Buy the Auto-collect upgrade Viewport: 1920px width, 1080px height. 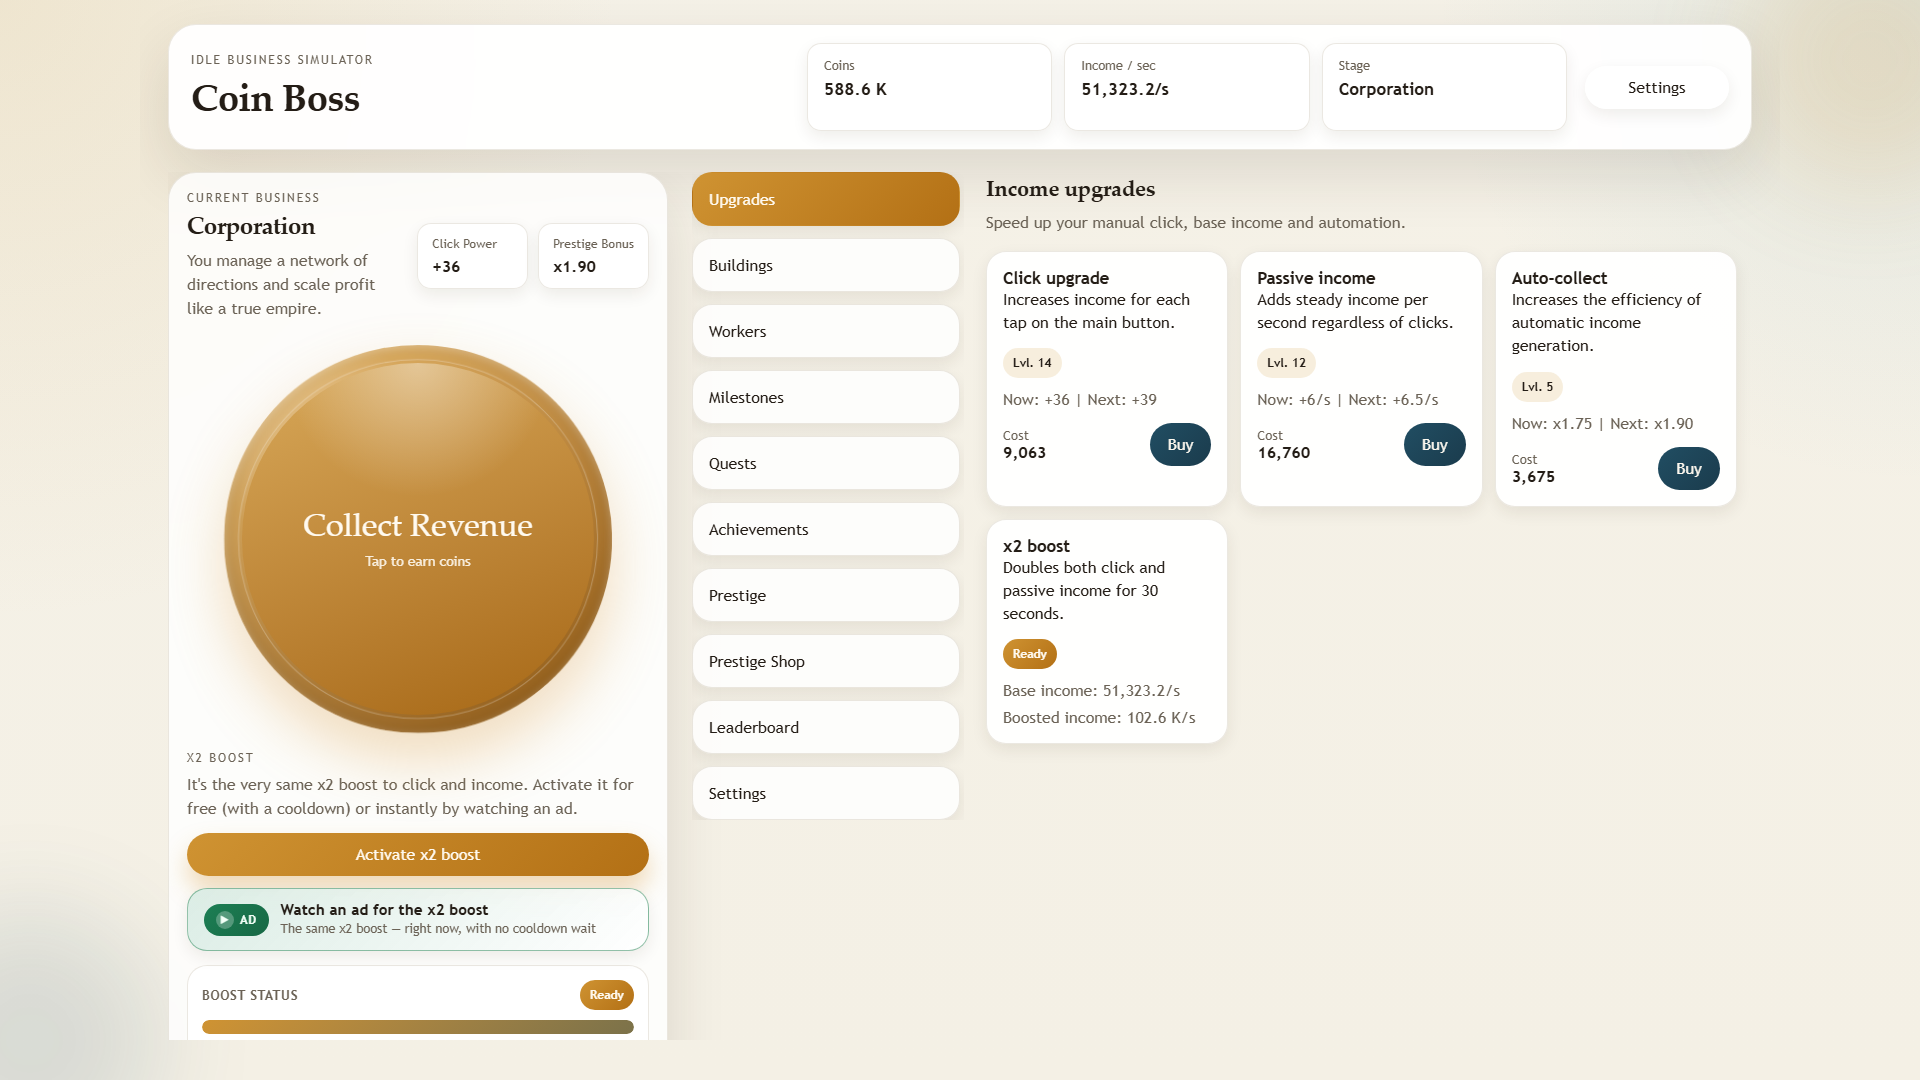[1688, 469]
